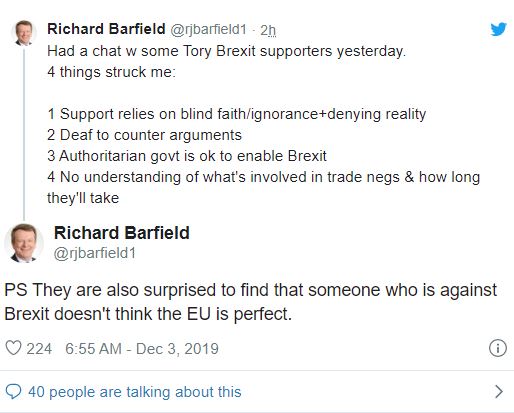This screenshot has height=413, width=514.
Task: Expand conversation with the right chevron arrow
Action: pos(499,392)
